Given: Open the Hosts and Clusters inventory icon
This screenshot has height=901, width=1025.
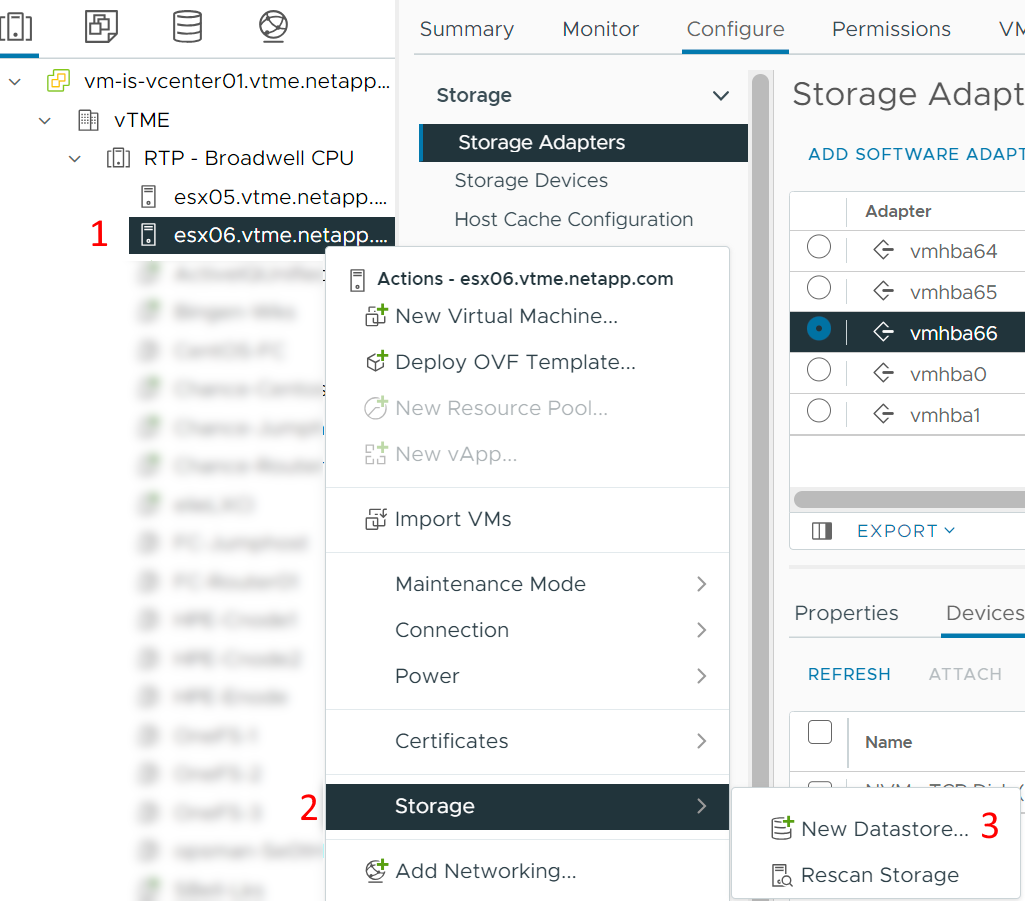Looking at the screenshot, I should [x=16, y=26].
